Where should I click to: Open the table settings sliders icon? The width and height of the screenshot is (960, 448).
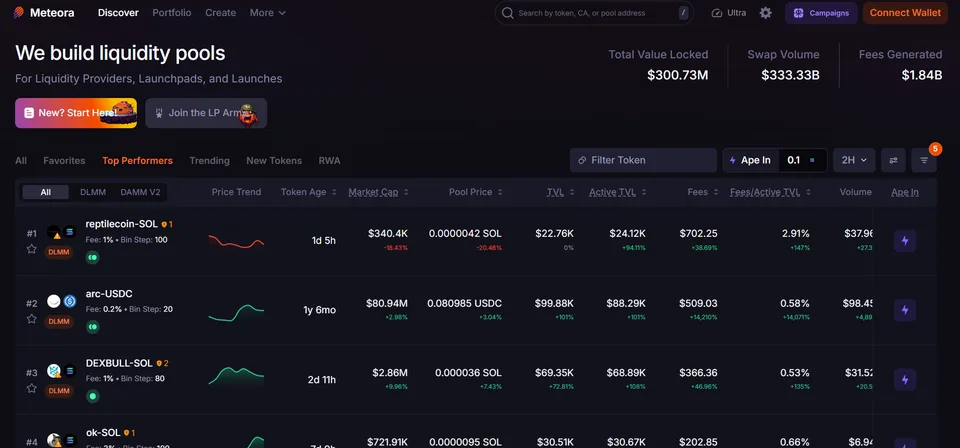[x=893, y=160]
